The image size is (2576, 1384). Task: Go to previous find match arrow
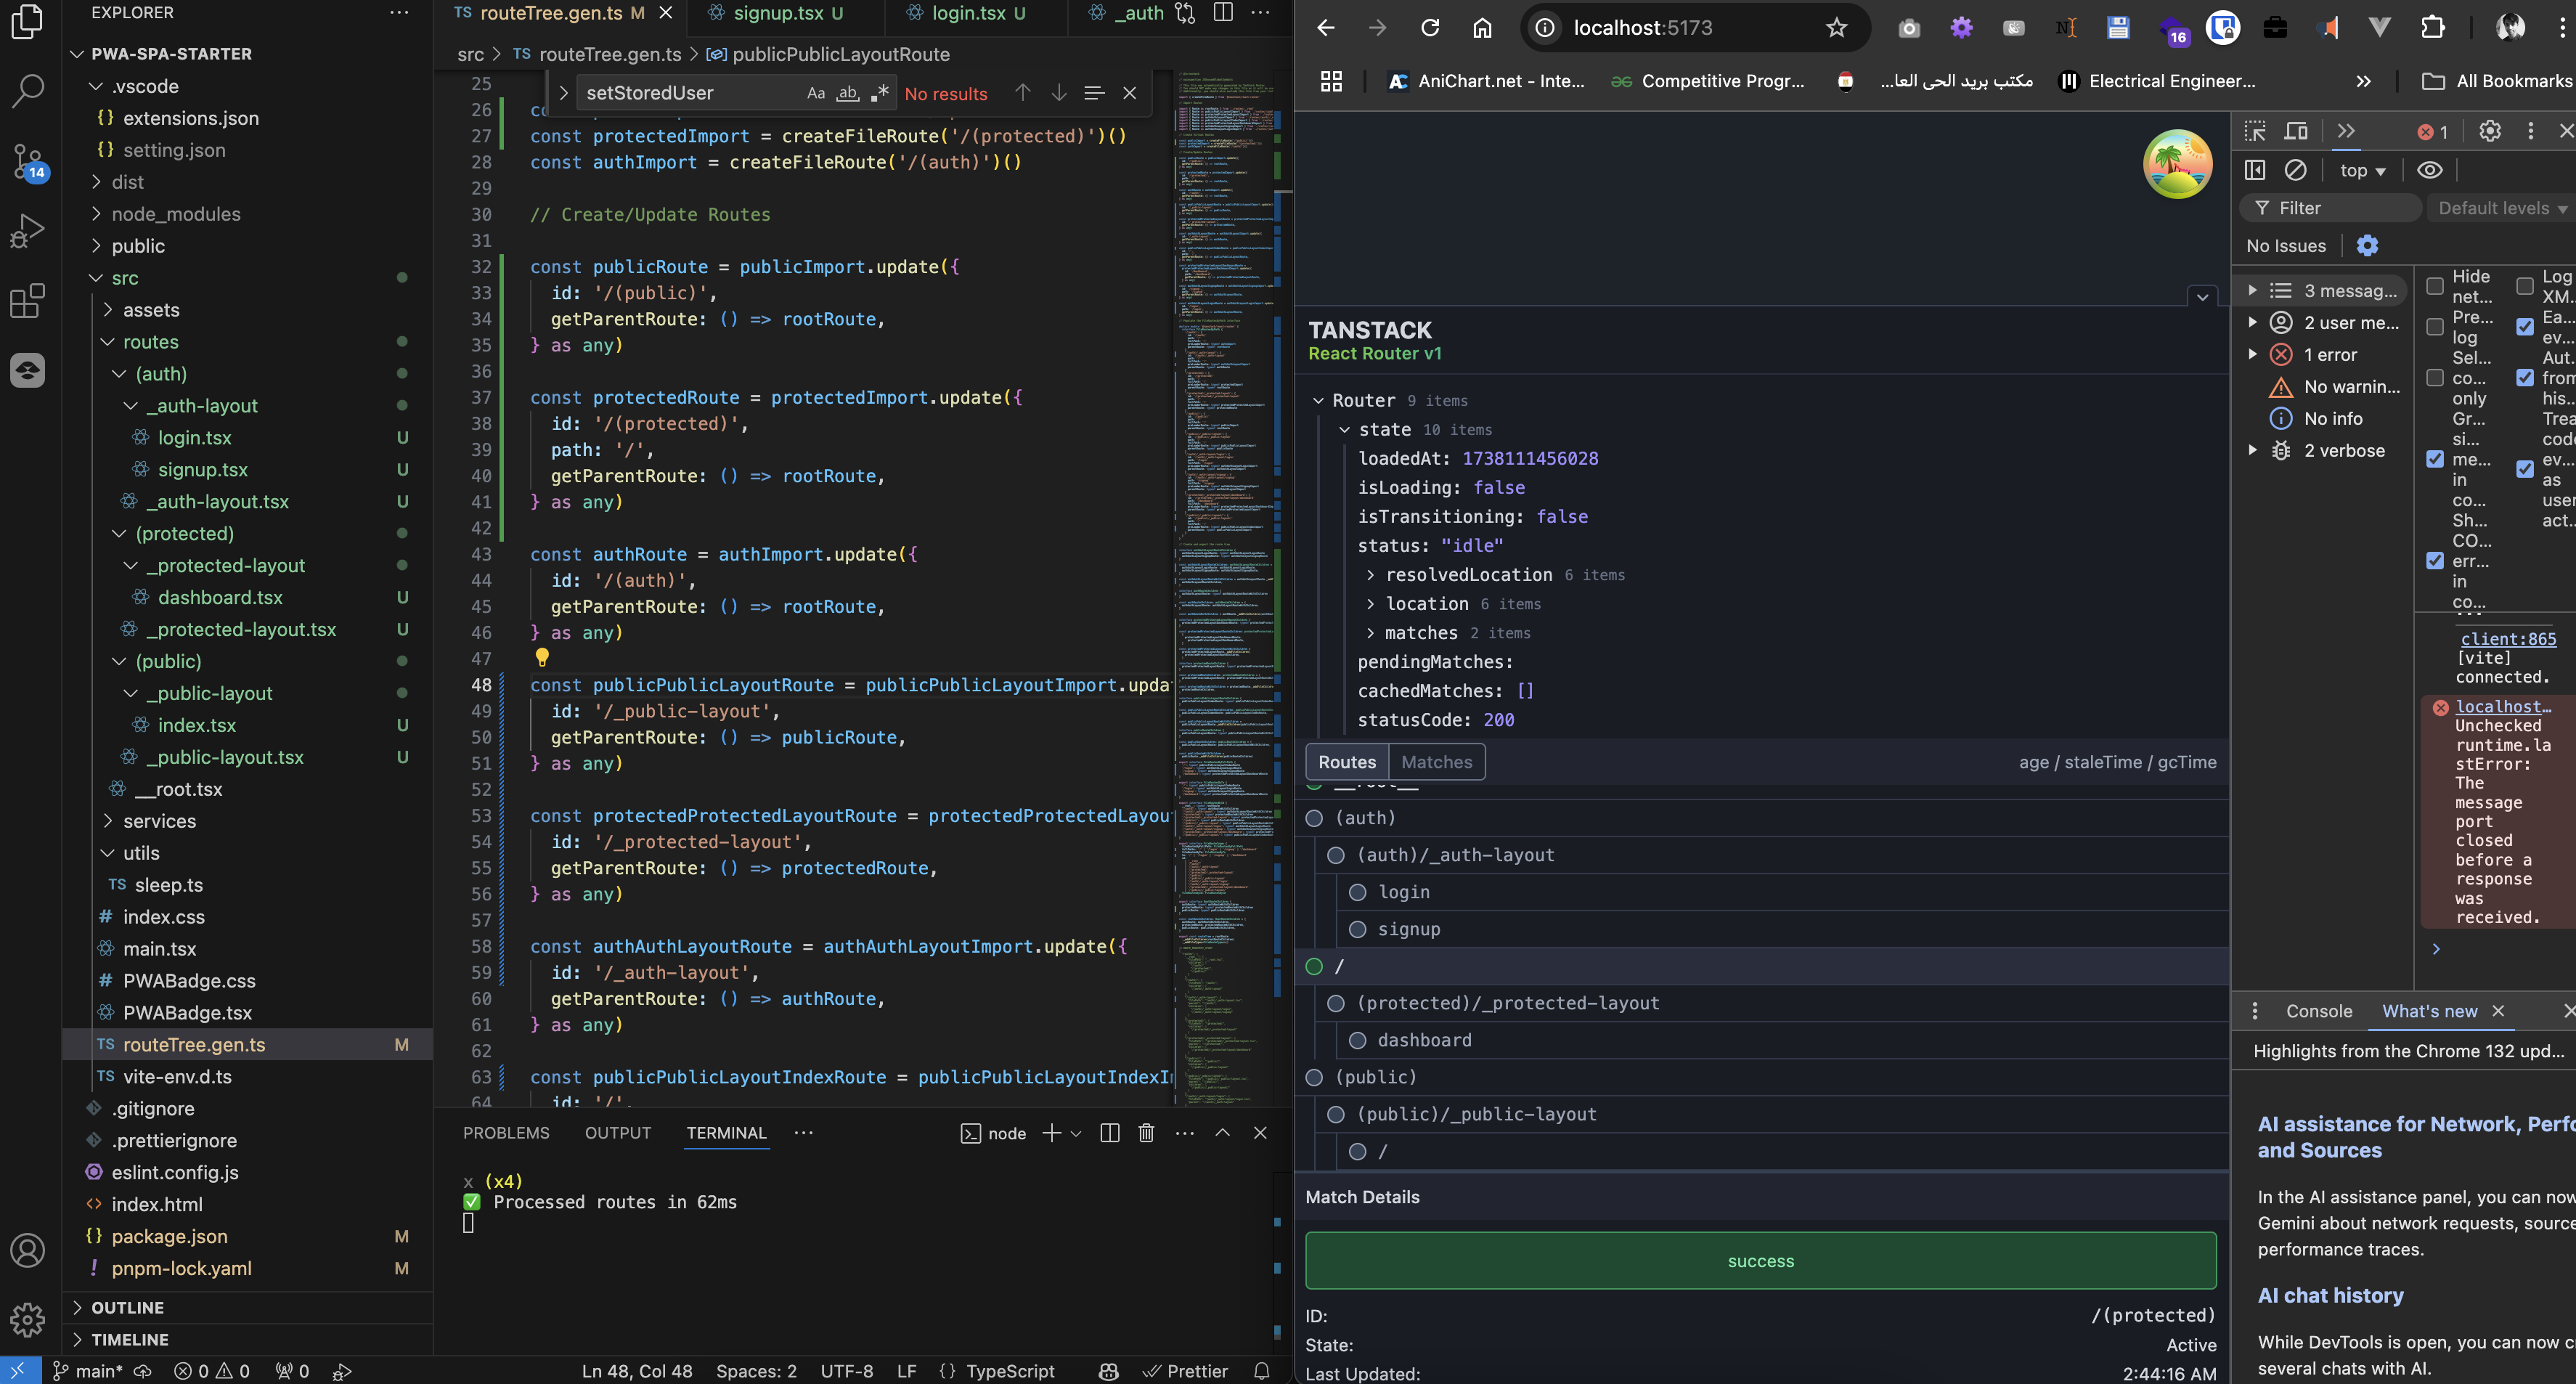pyautogui.click(x=1022, y=93)
